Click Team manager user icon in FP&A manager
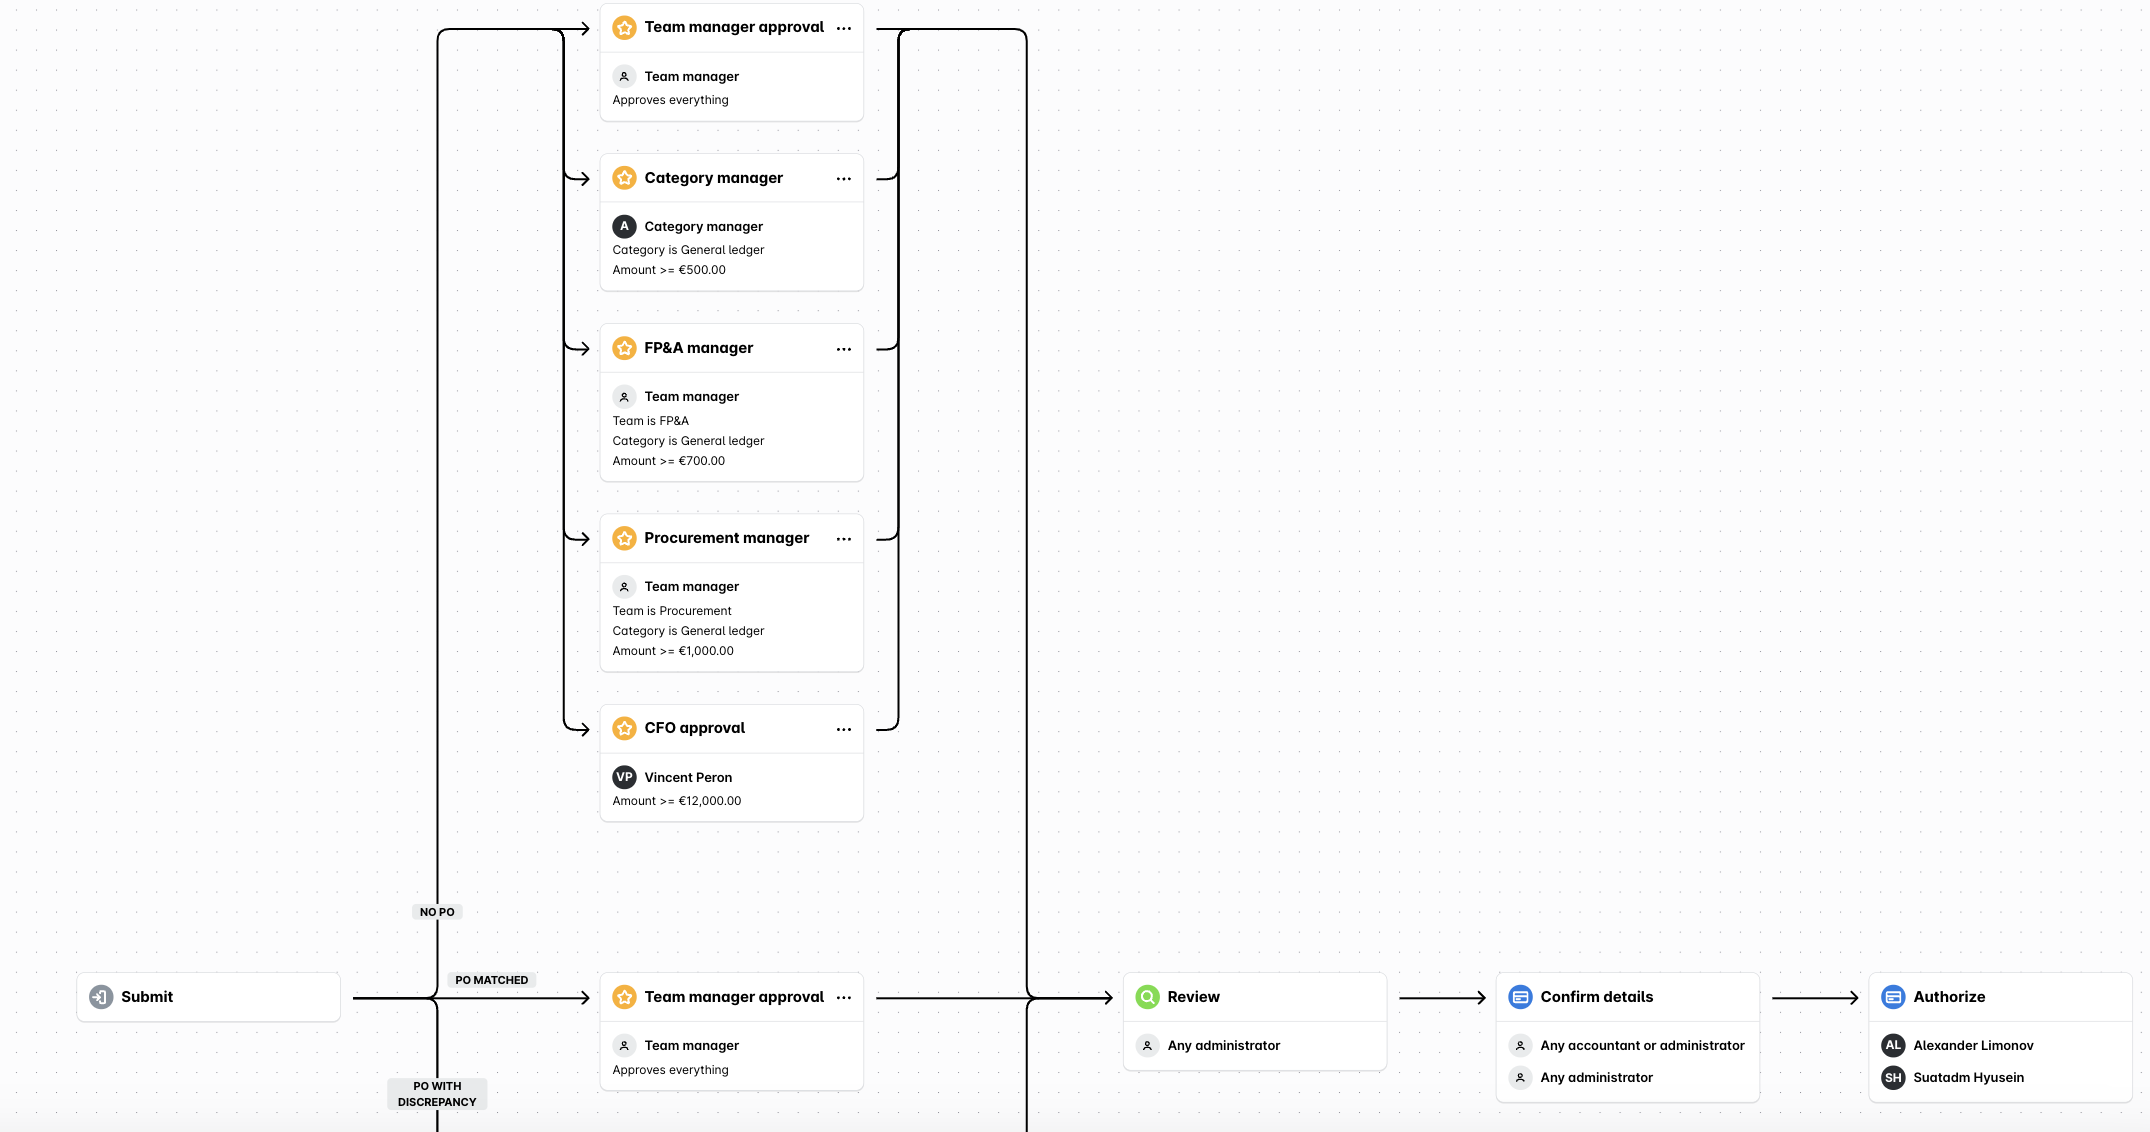Screen dimensions: 2150x1132 (624, 396)
